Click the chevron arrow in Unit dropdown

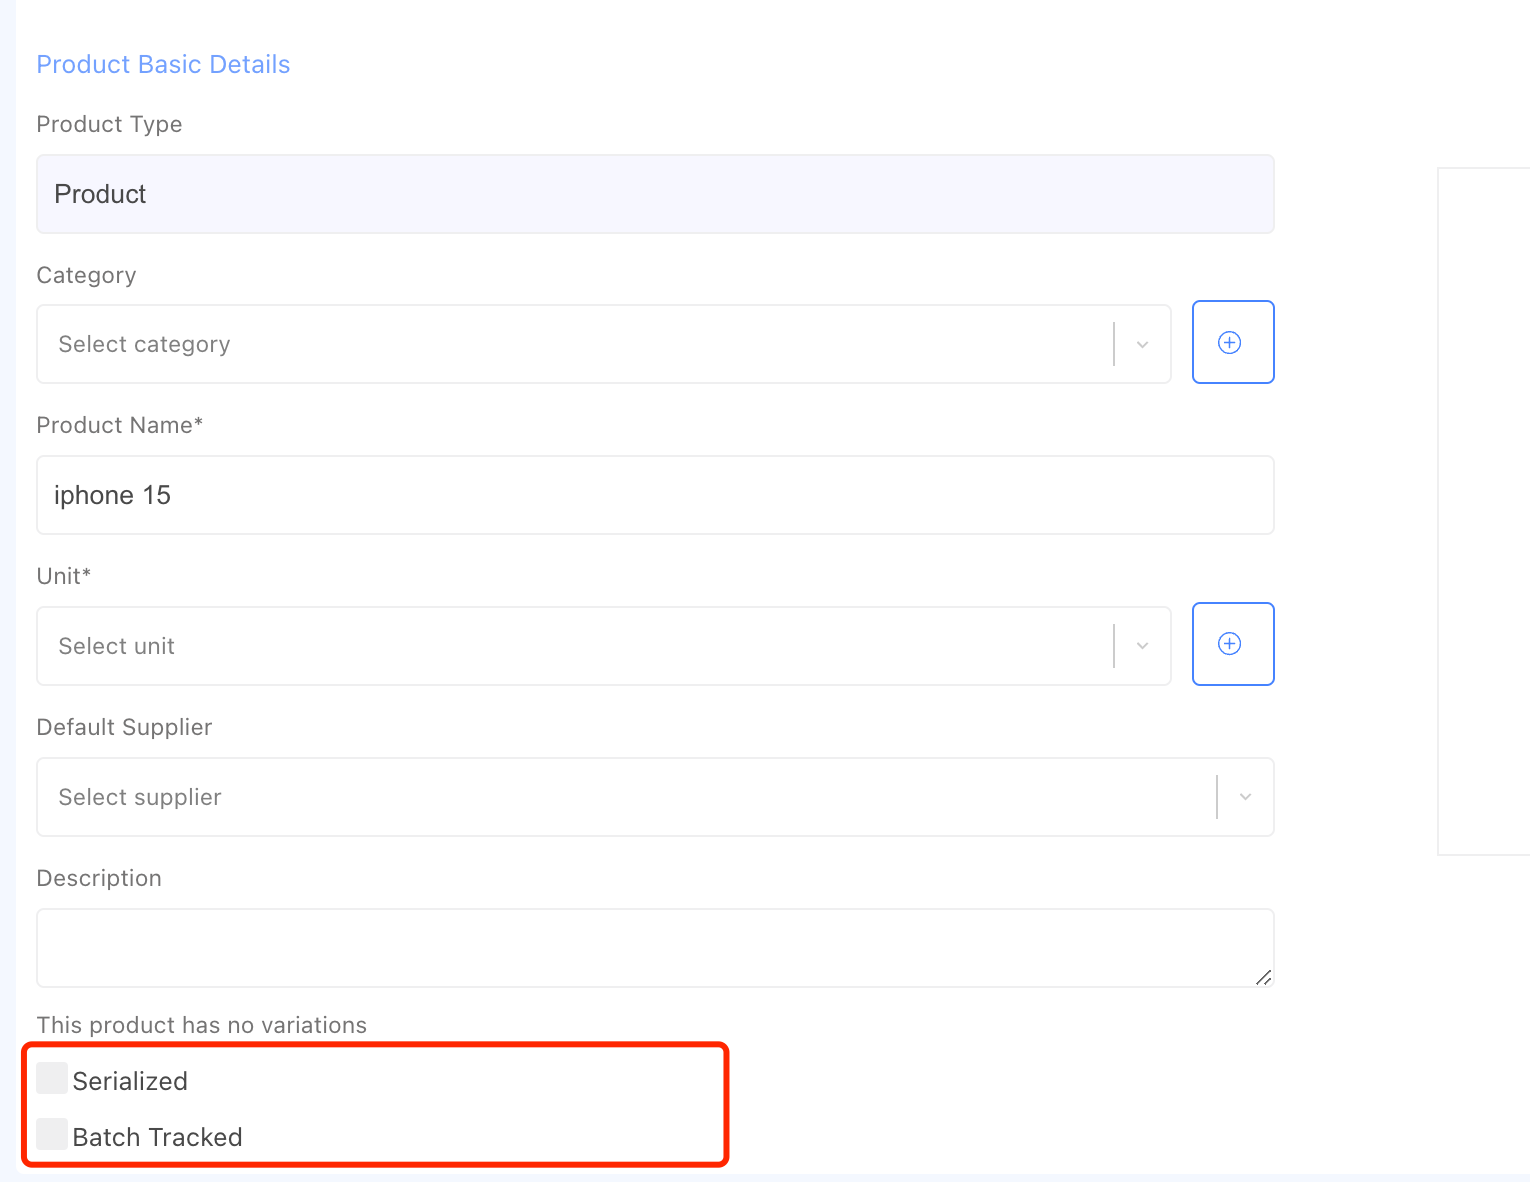click(x=1142, y=646)
